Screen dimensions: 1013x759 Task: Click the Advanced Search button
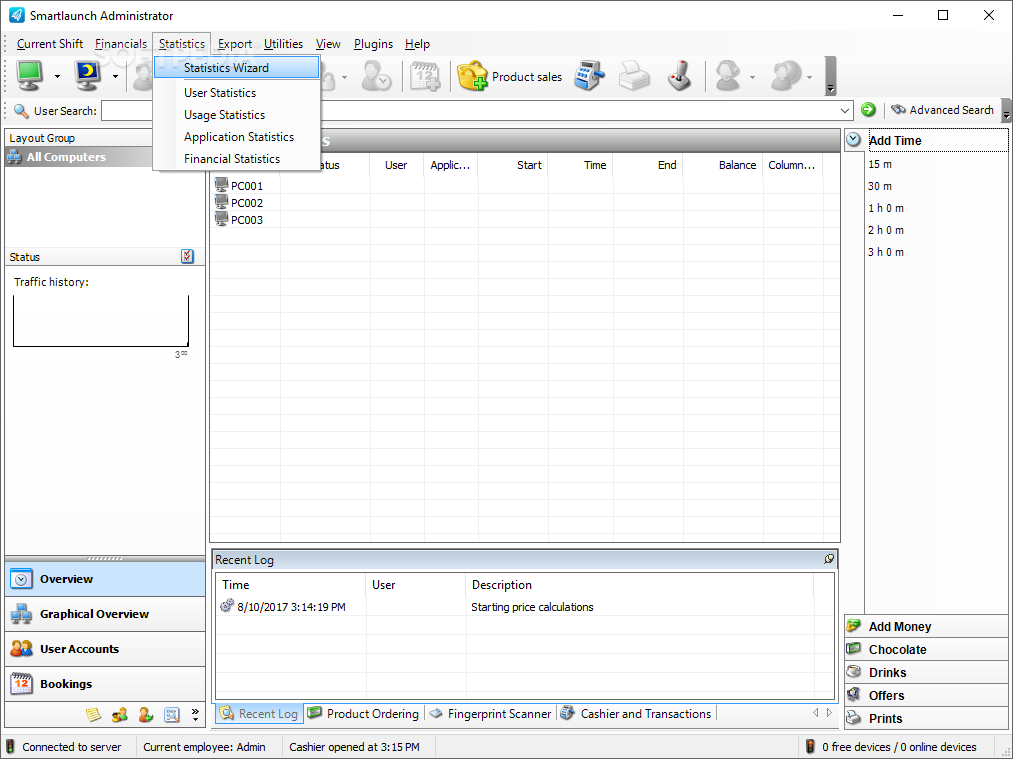[x=942, y=110]
